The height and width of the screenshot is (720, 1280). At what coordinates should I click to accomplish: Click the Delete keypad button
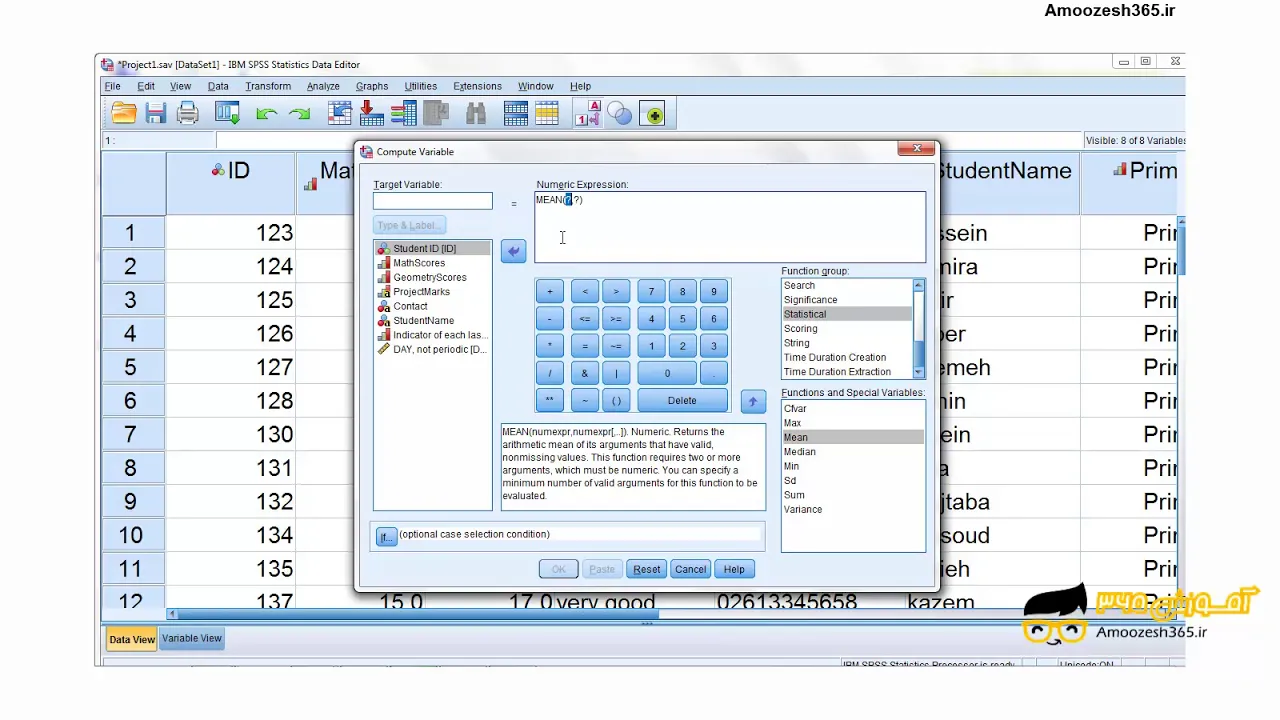(682, 400)
